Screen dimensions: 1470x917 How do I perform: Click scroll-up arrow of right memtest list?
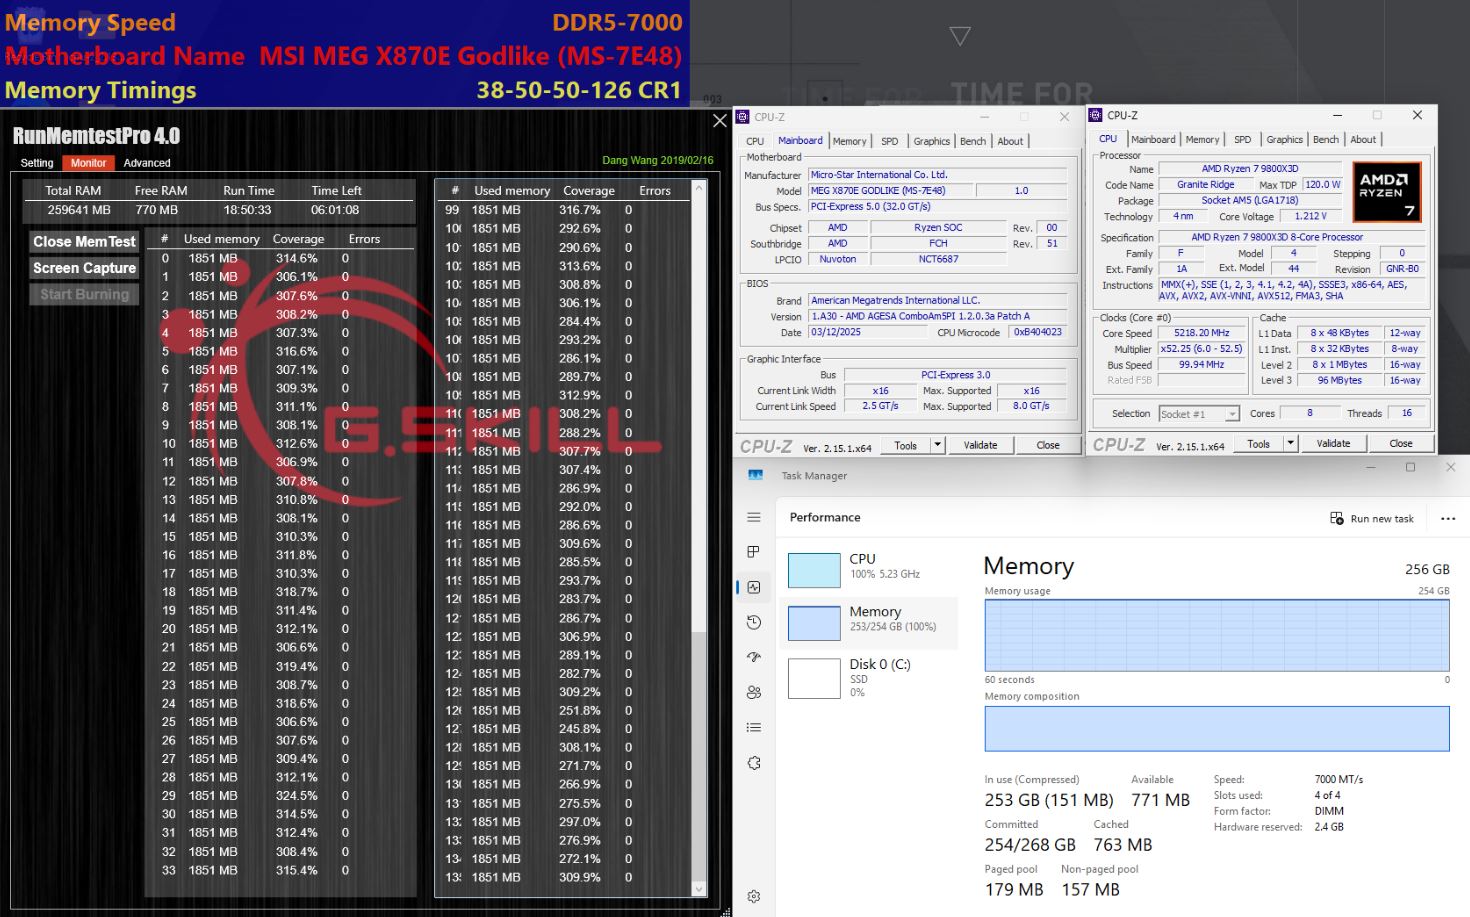[x=699, y=188]
